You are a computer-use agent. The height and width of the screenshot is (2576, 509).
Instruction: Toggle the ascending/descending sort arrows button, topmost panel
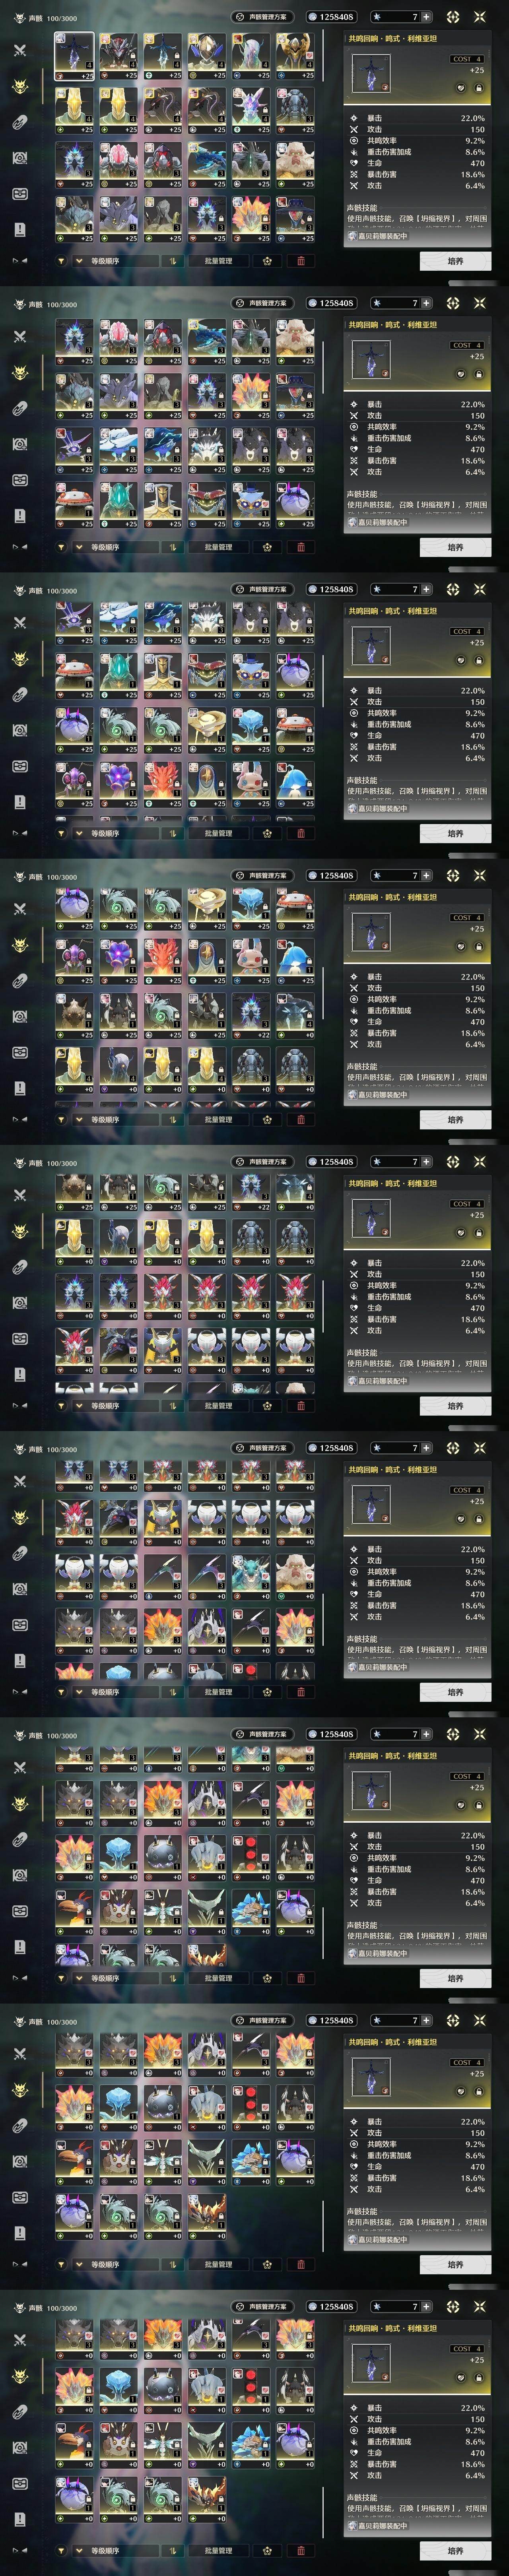pos(172,261)
